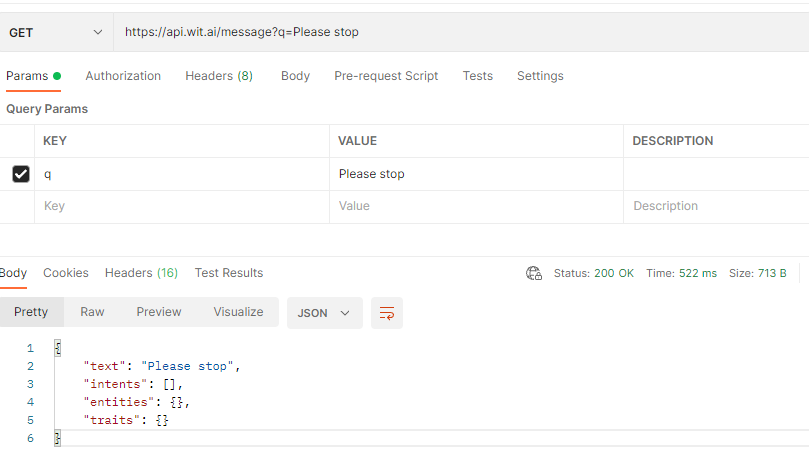Image resolution: width=809 pixels, height=474 pixels.
Task: Choose the Visualize response view
Action: [238, 312]
